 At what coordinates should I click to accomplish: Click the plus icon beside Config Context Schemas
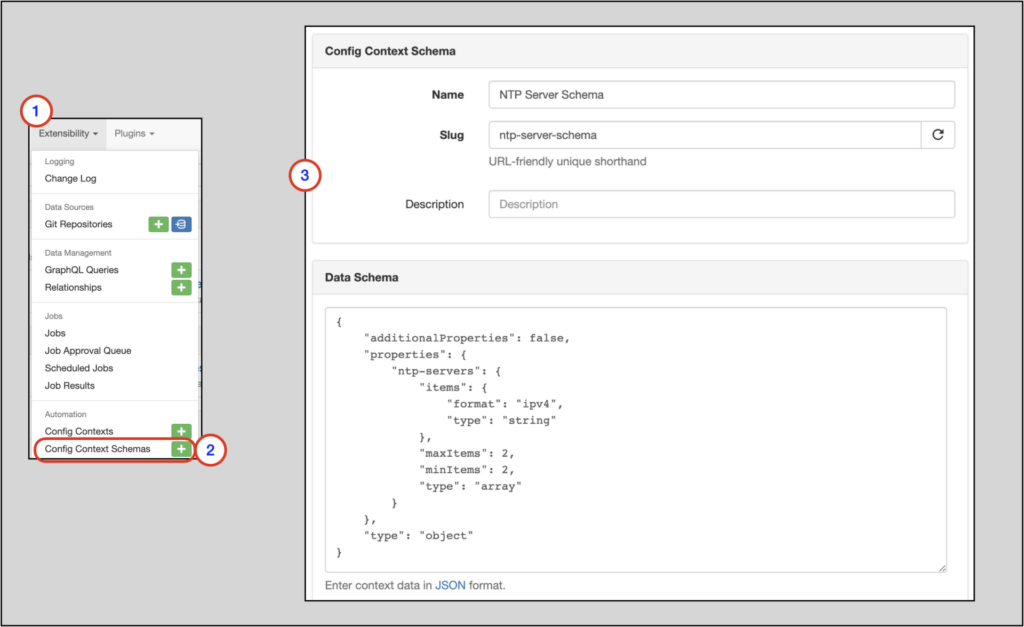182,449
